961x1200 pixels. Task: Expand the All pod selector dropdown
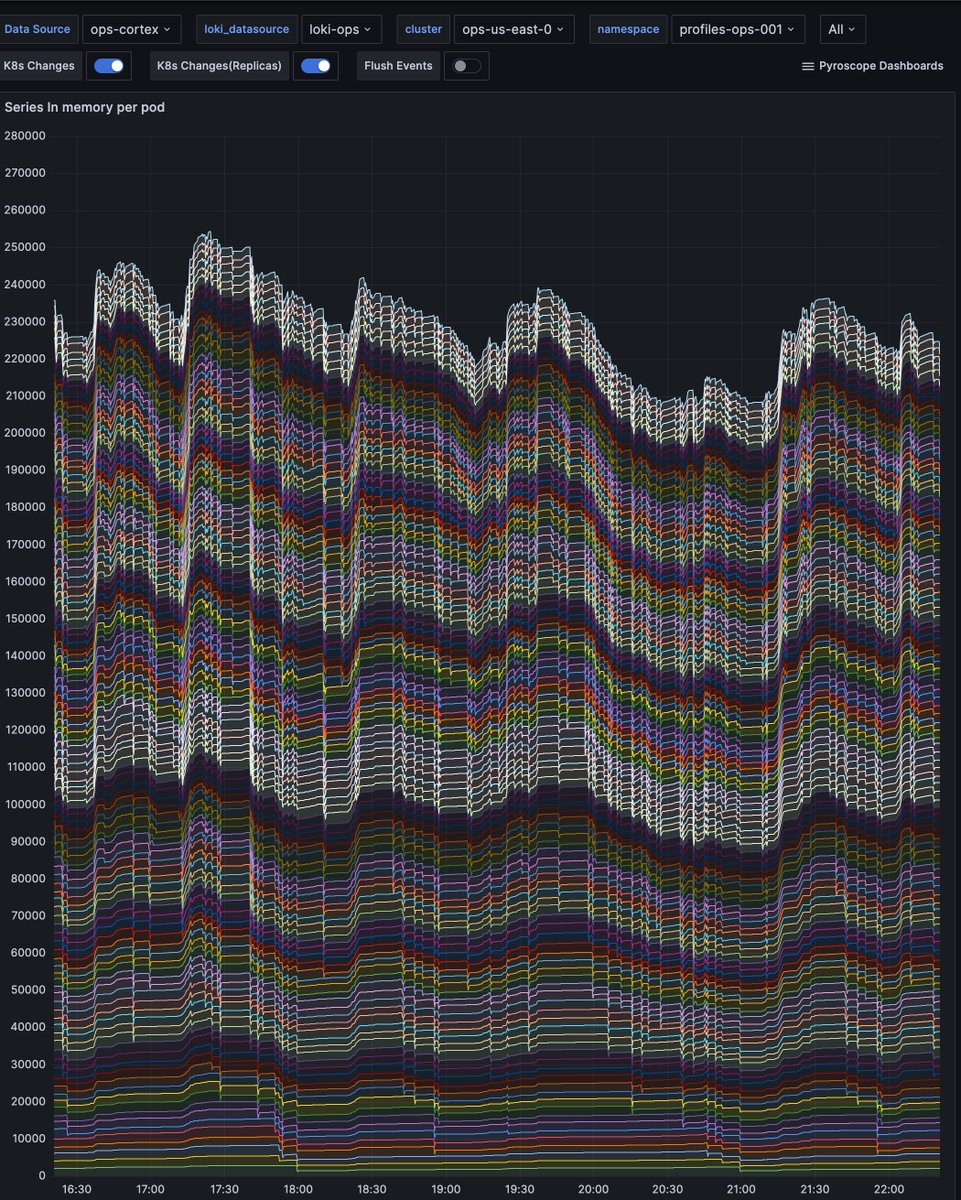841,29
